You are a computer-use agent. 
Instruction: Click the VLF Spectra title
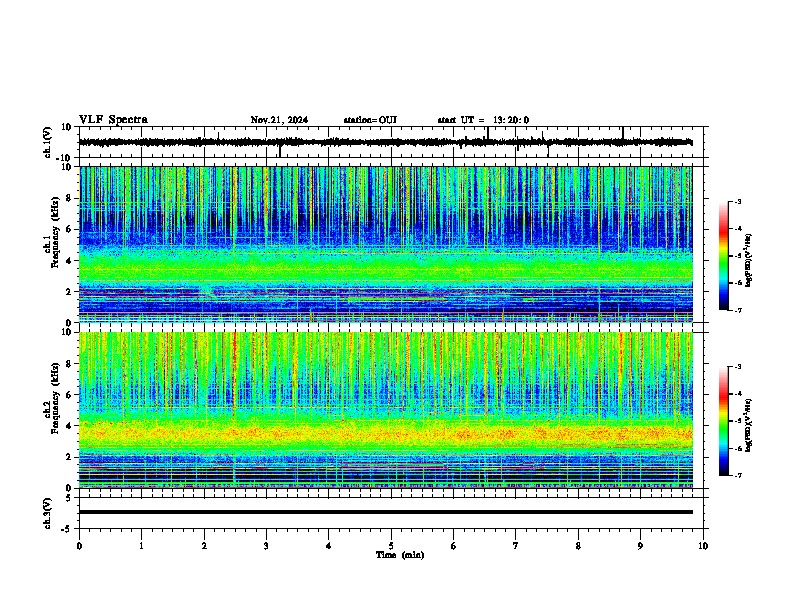point(113,120)
